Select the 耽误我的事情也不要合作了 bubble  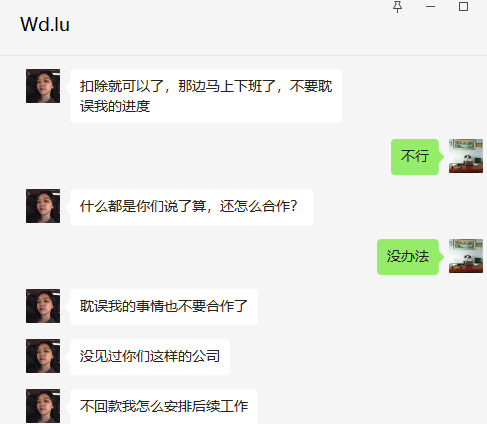click(164, 307)
